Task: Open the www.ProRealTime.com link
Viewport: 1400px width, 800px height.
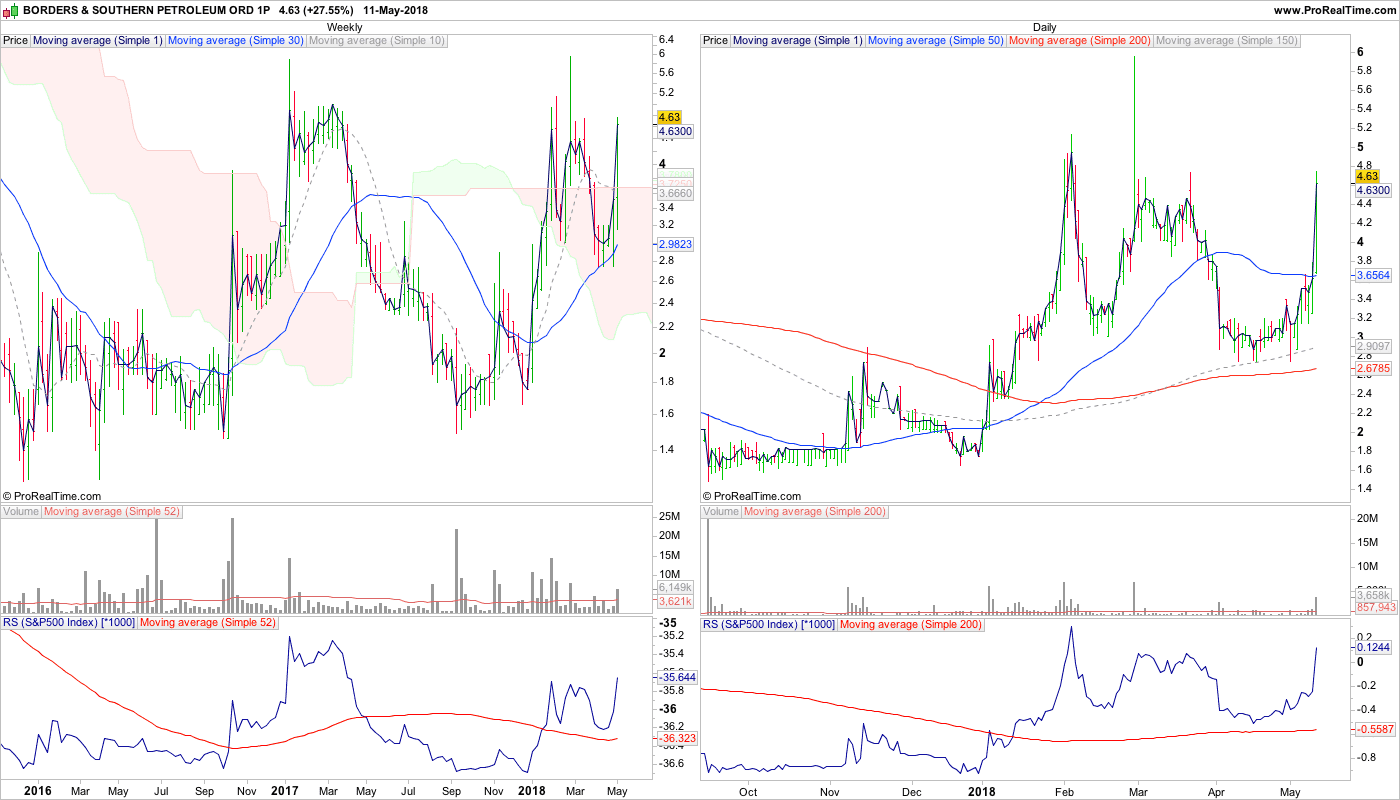Action: 1334,10
